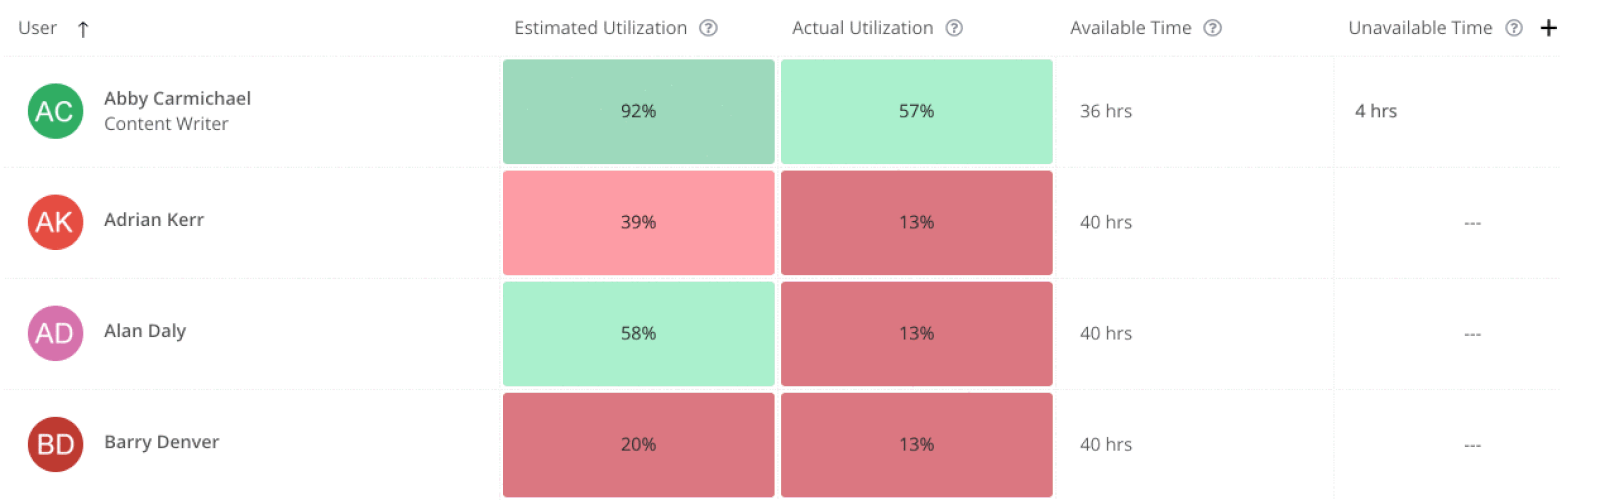This screenshot has width=1600, height=500.
Task: Click the ascending sort arrow beside User
Action: [83, 29]
